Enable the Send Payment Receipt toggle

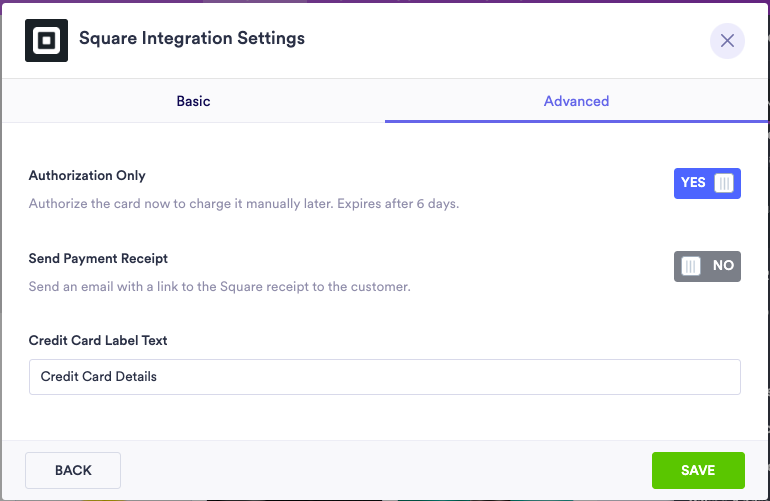707,266
